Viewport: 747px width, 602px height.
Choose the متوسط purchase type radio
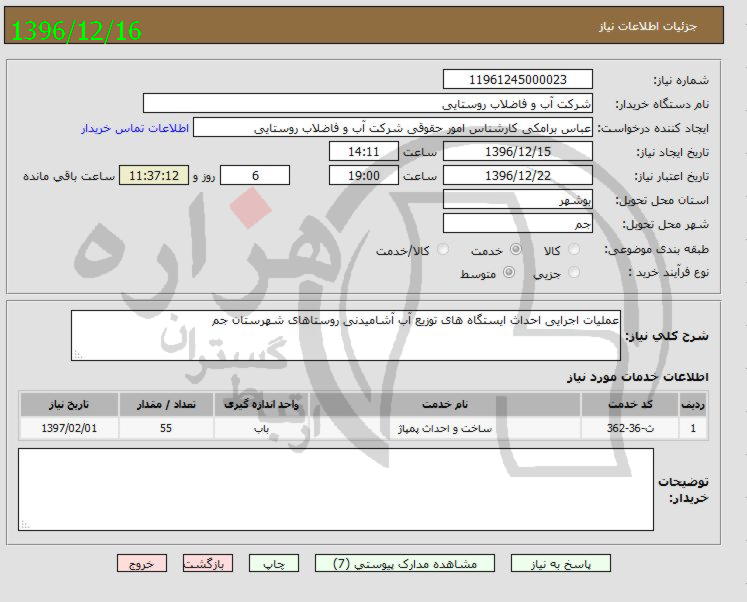pos(509,273)
